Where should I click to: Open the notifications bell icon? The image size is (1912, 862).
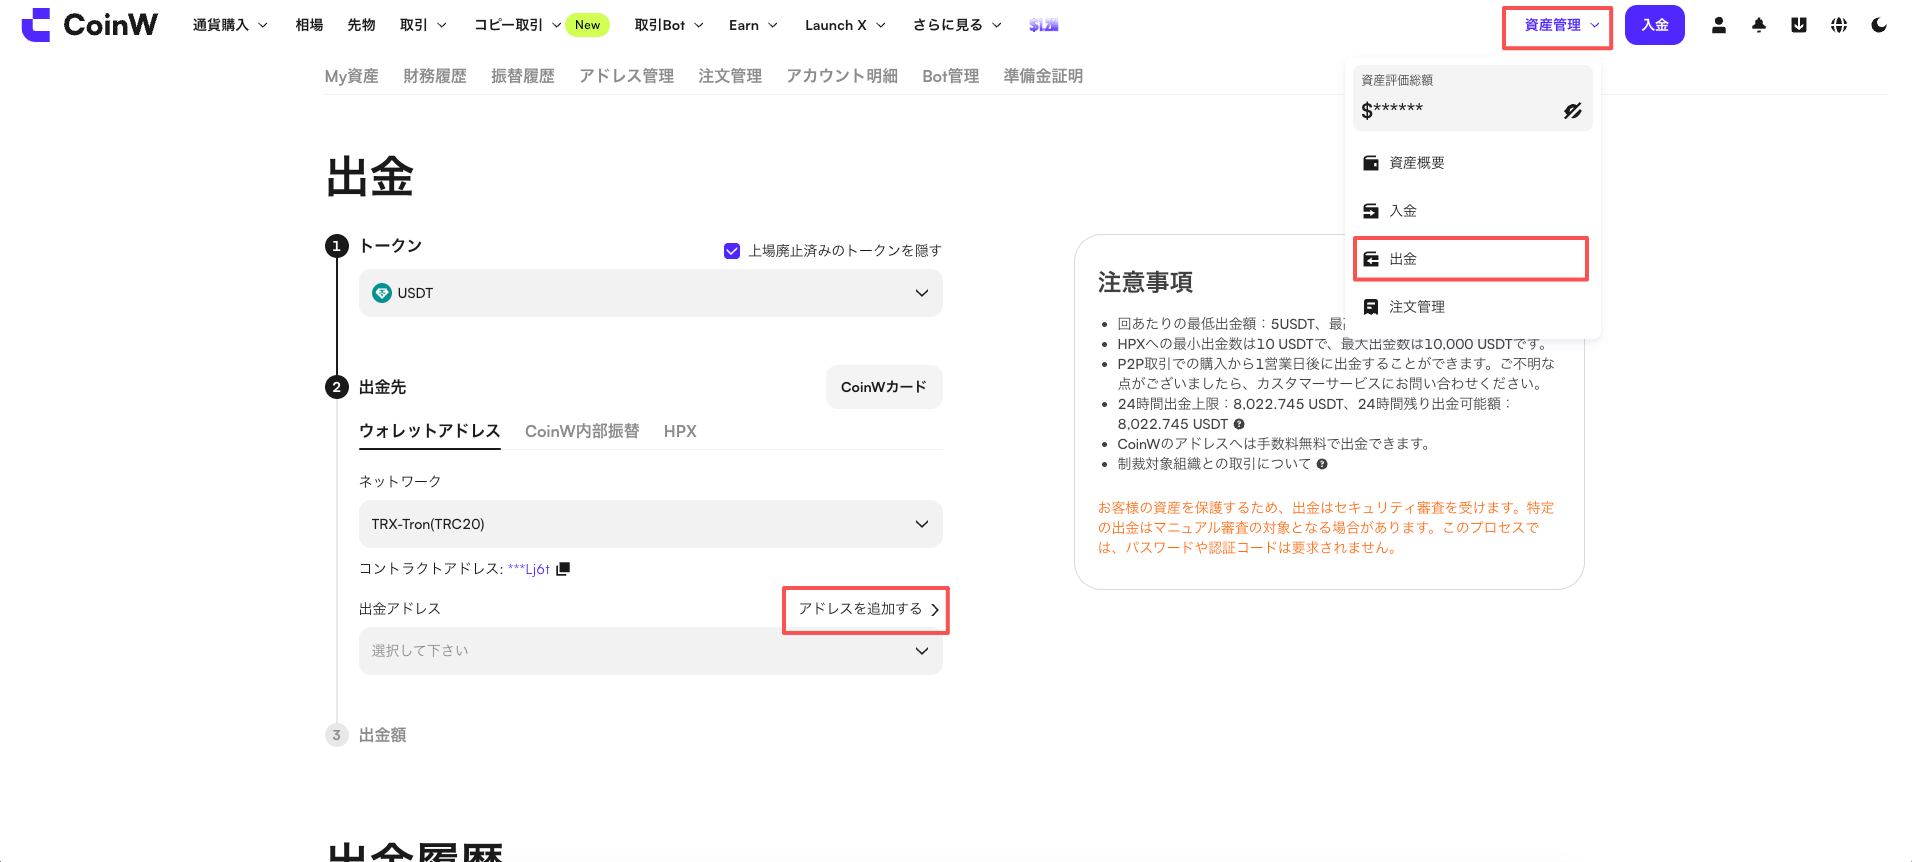1758,25
